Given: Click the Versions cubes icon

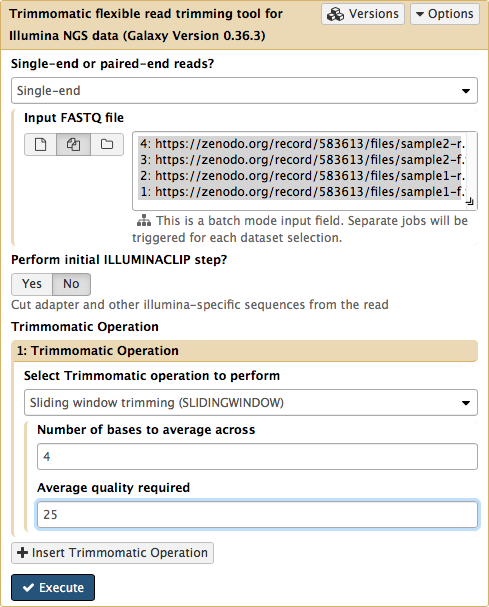Looking at the screenshot, I should pos(335,14).
